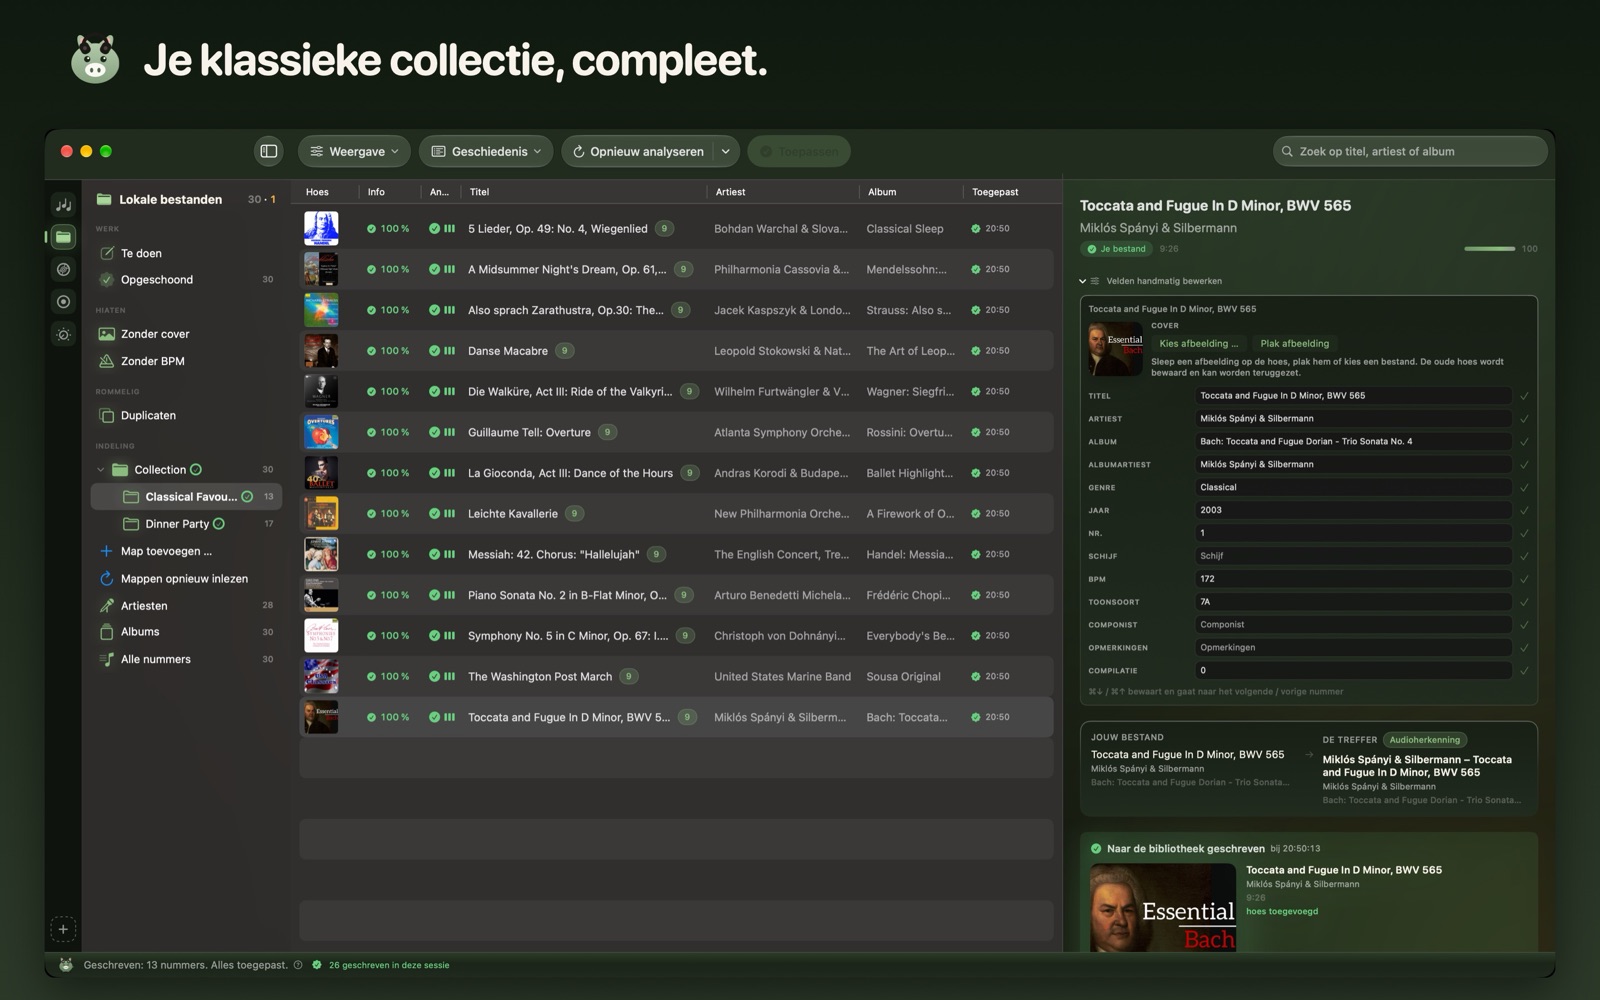The width and height of the screenshot is (1600, 1000).
Task: Open Alle nummers list
Action: [186, 659]
